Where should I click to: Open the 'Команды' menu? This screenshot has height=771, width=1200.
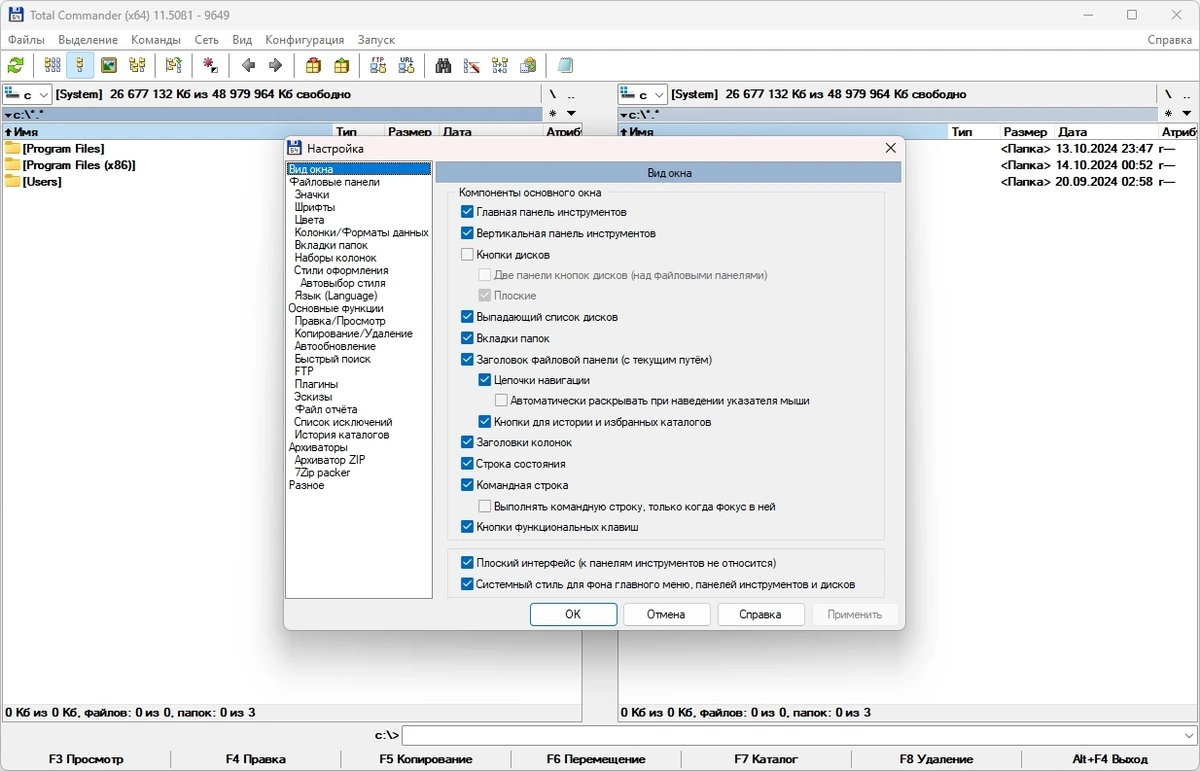(x=156, y=40)
